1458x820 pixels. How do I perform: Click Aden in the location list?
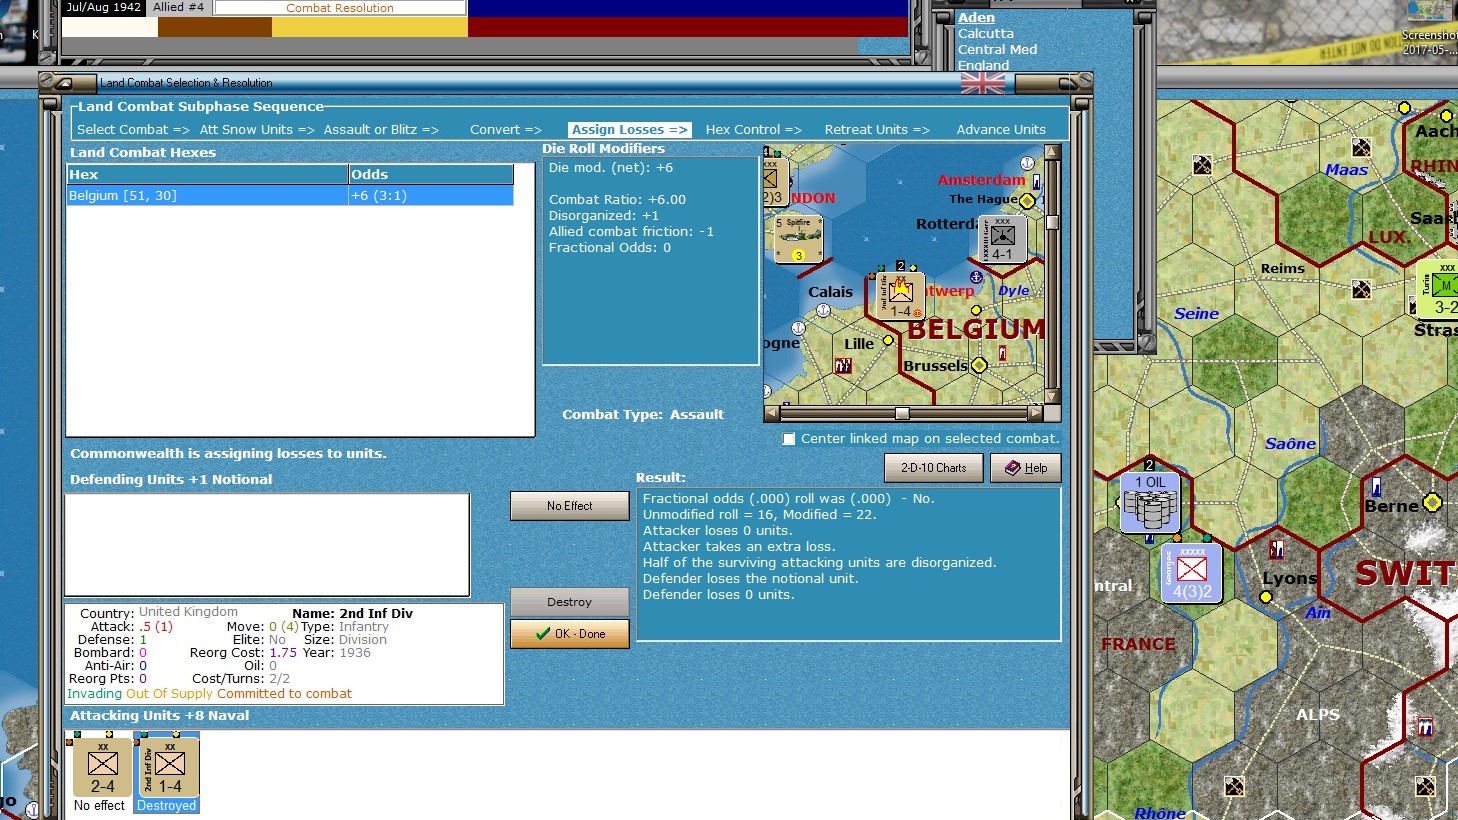[976, 18]
